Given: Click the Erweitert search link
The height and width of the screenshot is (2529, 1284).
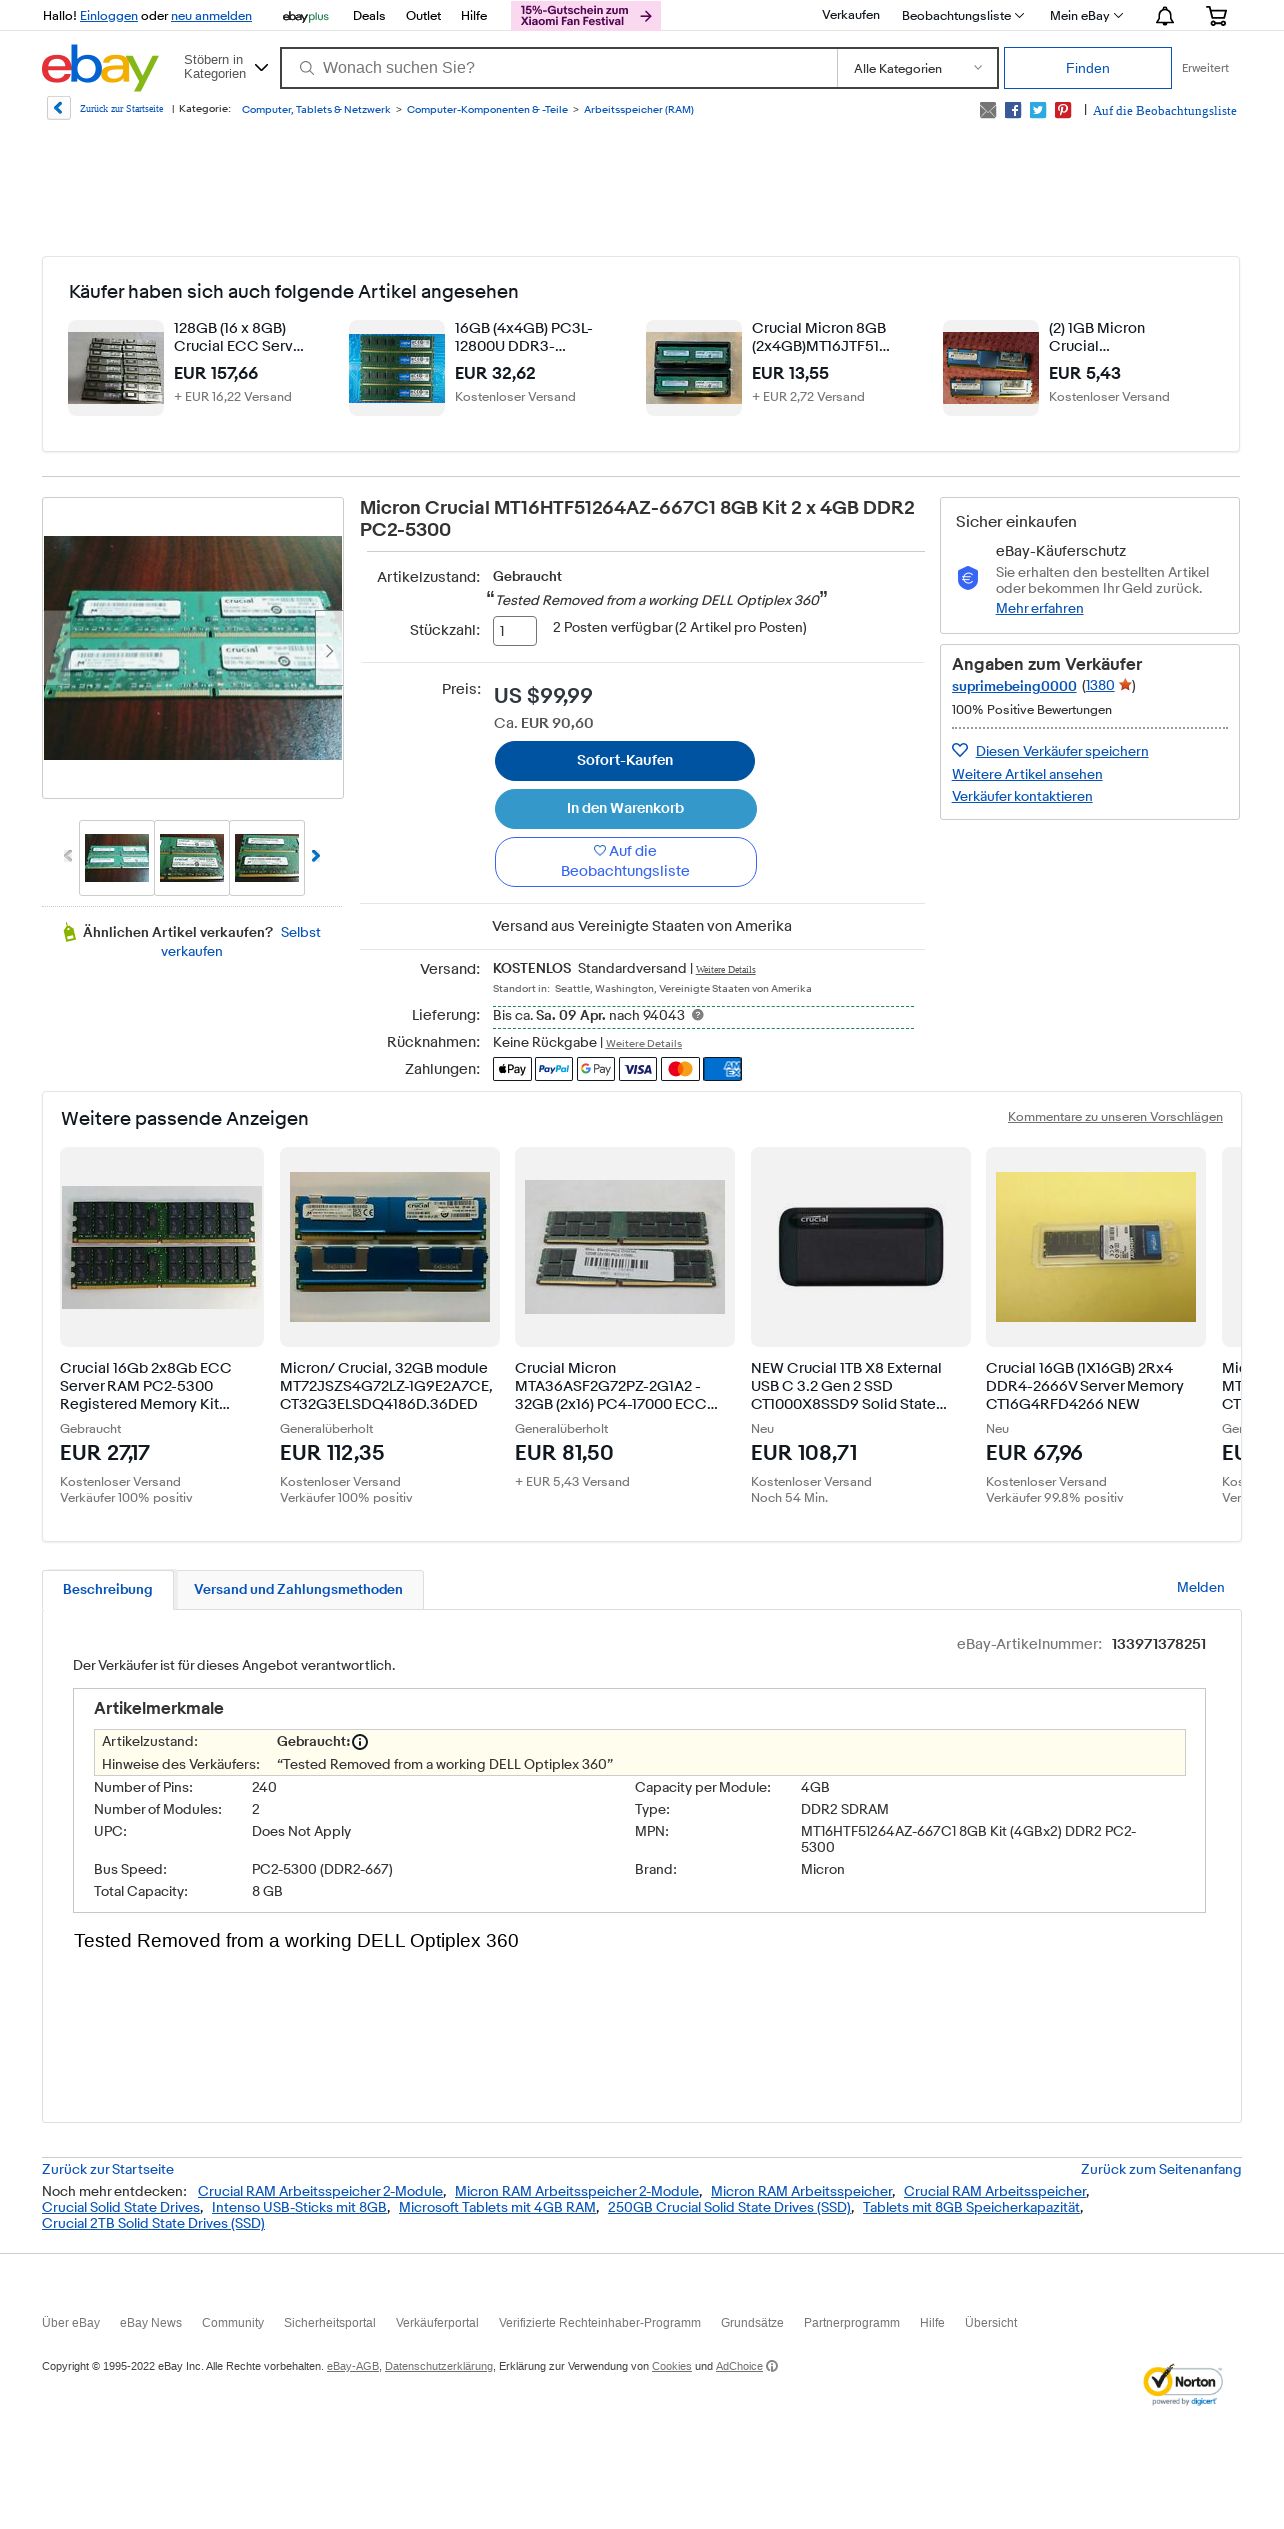Looking at the screenshot, I should 1205,68.
